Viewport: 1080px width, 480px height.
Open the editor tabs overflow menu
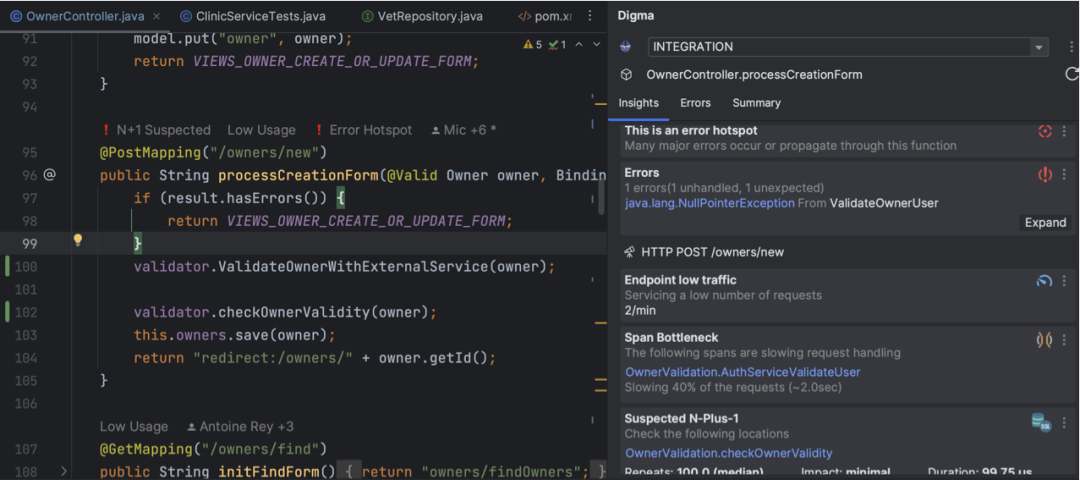tap(590, 16)
